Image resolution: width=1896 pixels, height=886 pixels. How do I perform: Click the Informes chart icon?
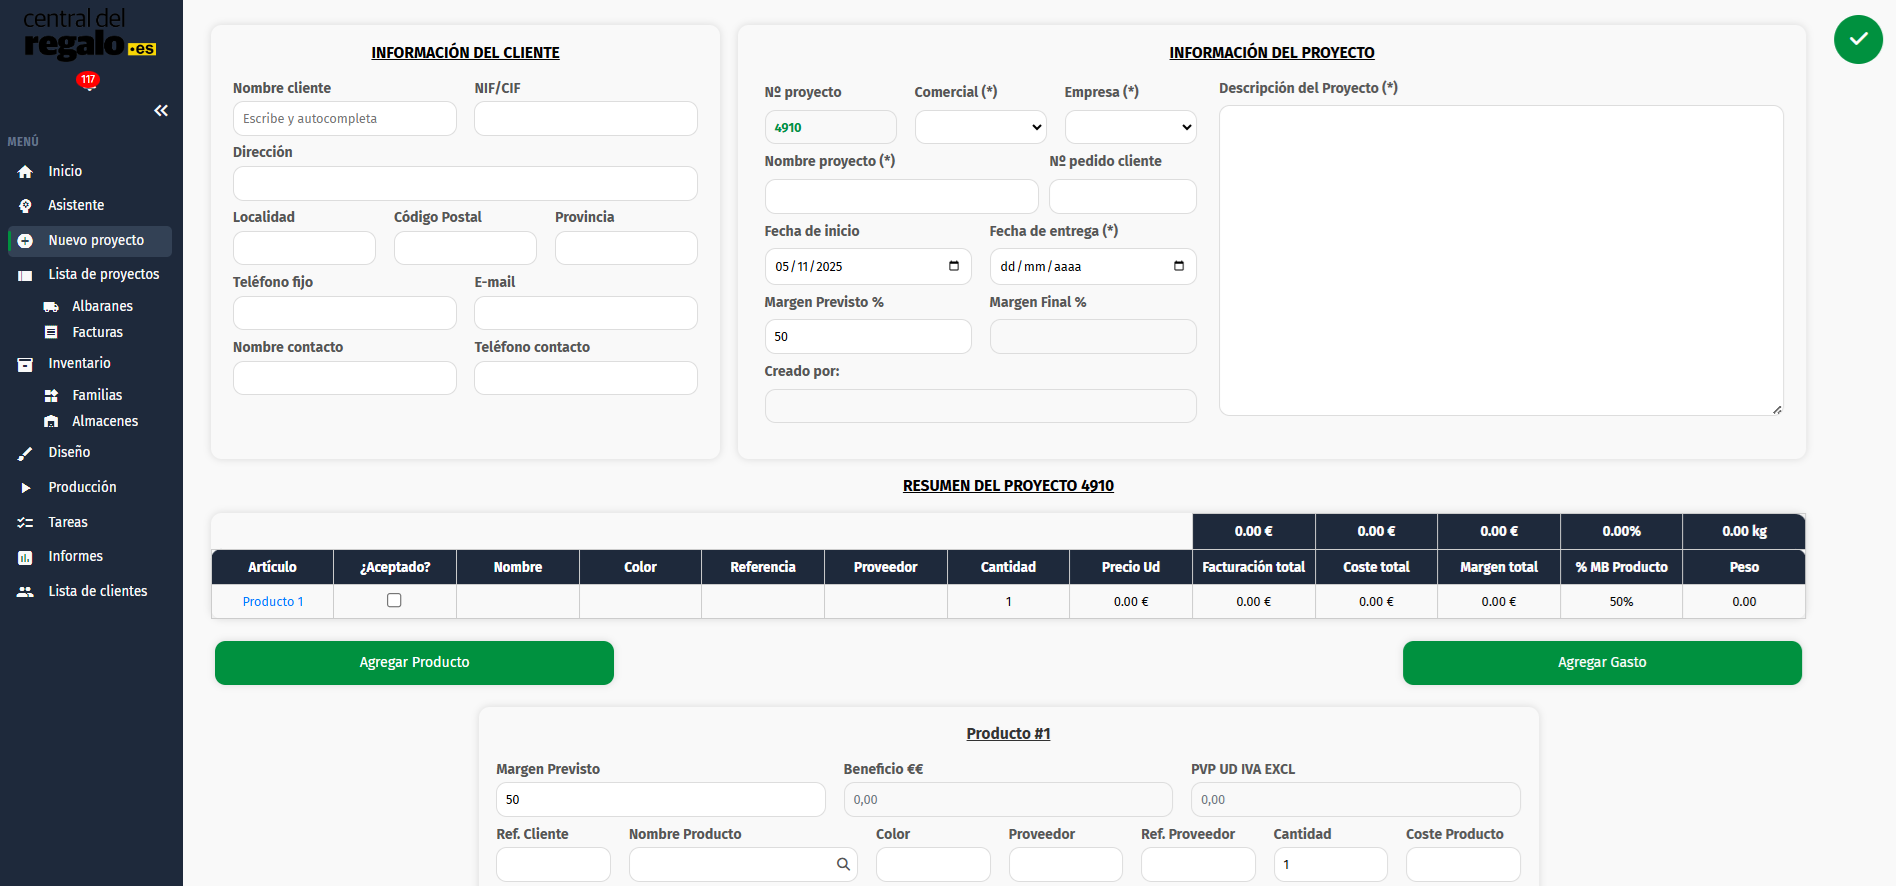tap(25, 557)
